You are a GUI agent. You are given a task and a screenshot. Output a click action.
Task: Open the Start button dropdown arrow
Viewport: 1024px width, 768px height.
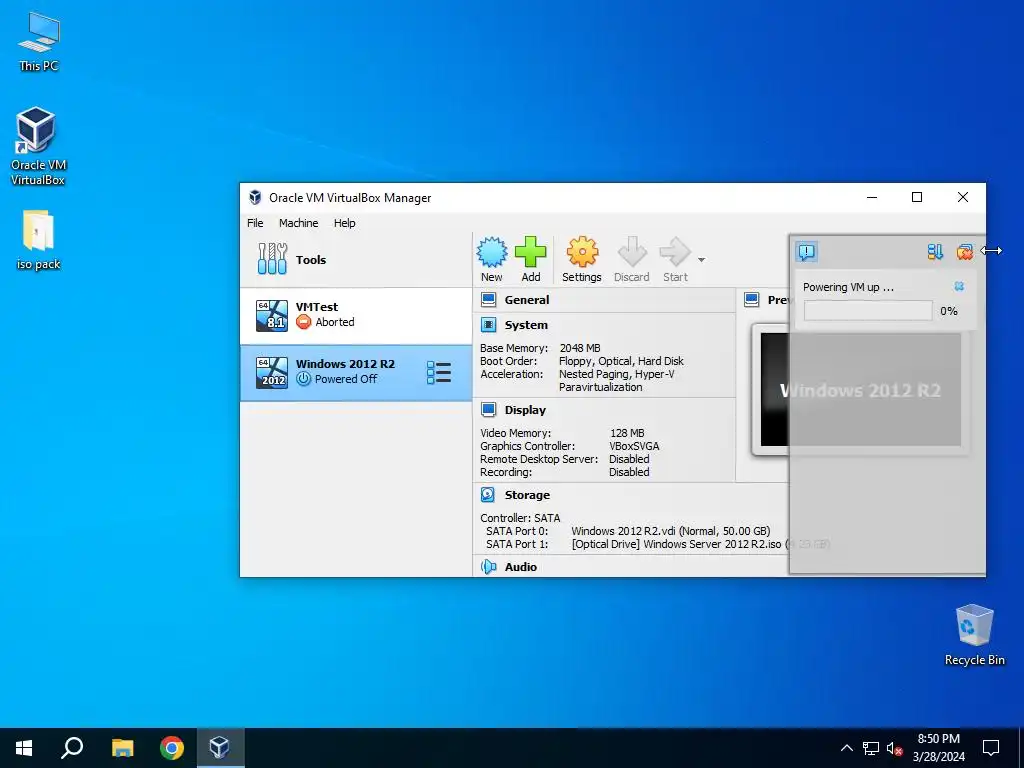[x=701, y=260]
